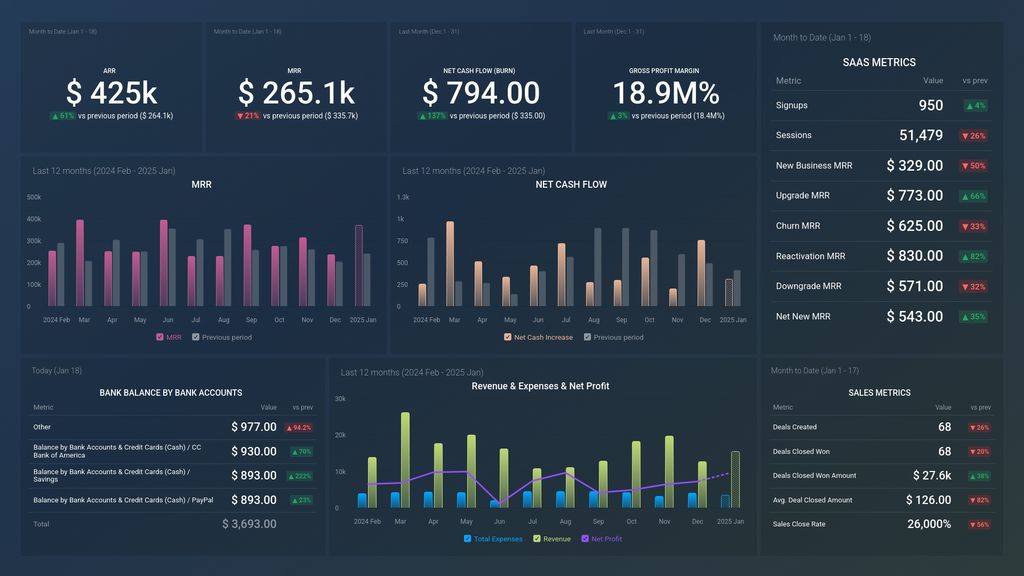This screenshot has height=576, width=1024.
Task: Click Deals Created 26% down badge
Action: pos(979,428)
